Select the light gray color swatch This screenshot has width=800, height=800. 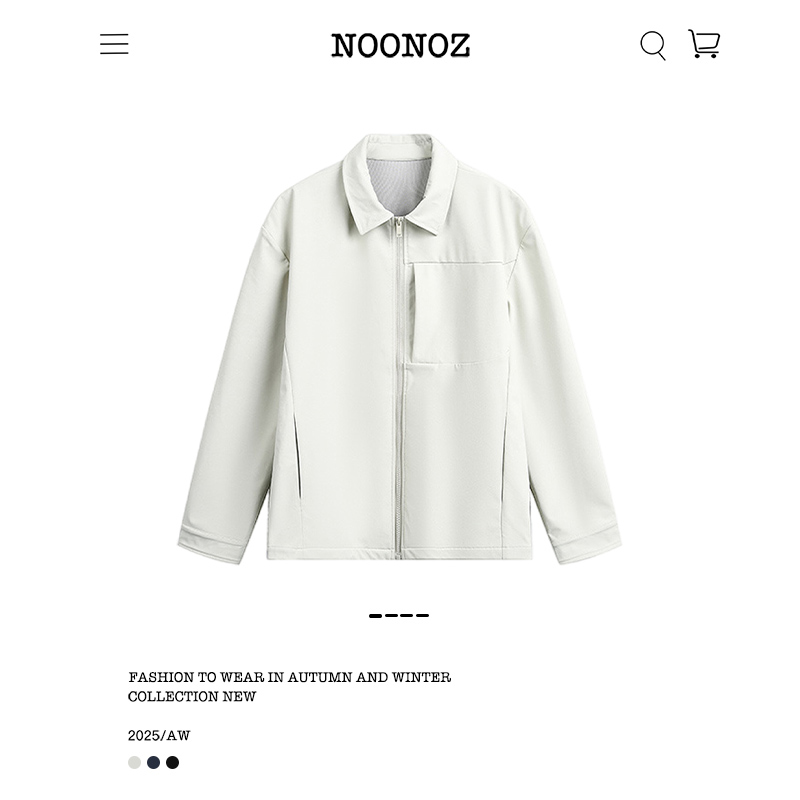click(134, 762)
